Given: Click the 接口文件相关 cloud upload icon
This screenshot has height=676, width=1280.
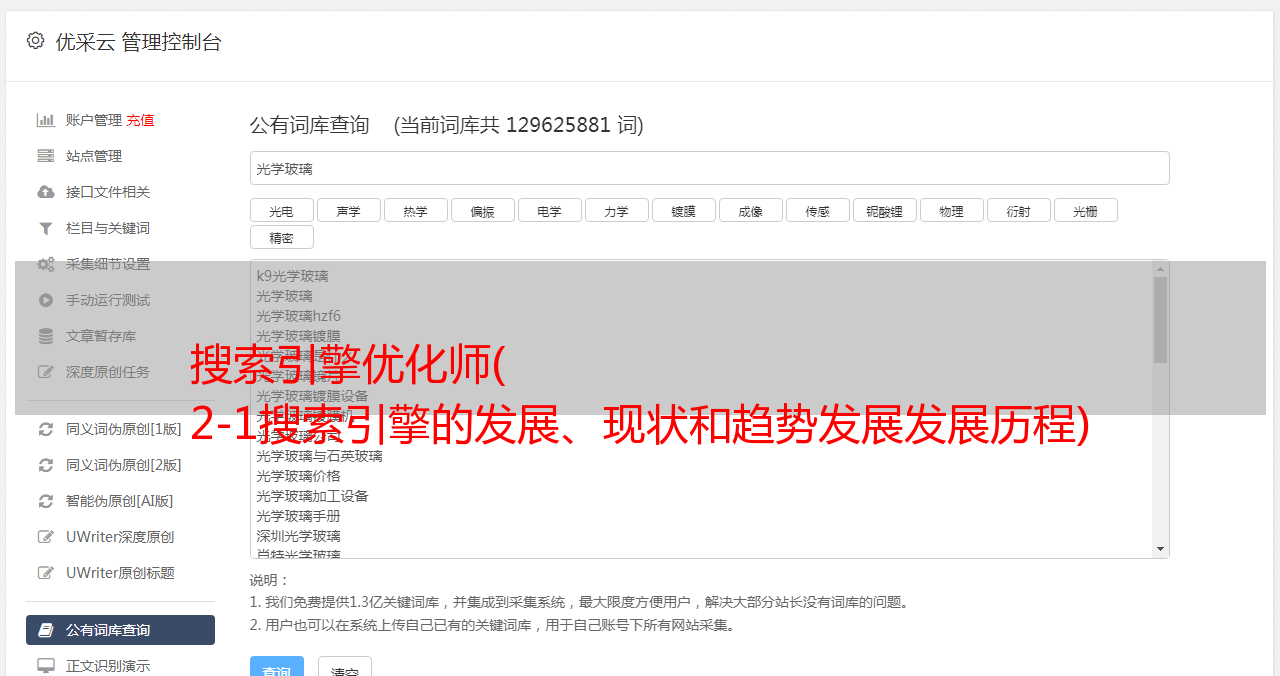Looking at the screenshot, I should (46, 192).
